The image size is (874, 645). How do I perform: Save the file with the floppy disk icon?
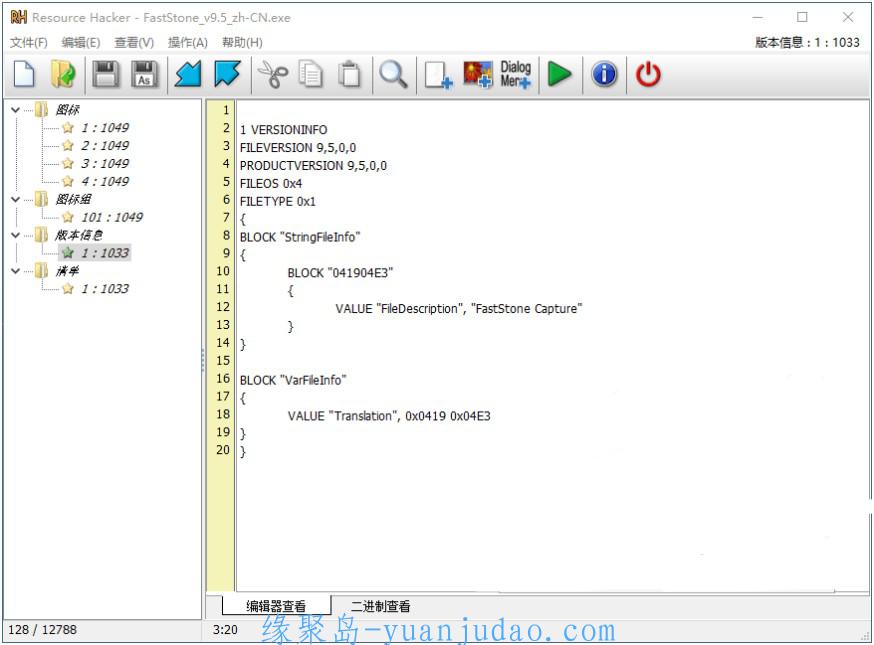click(x=105, y=74)
